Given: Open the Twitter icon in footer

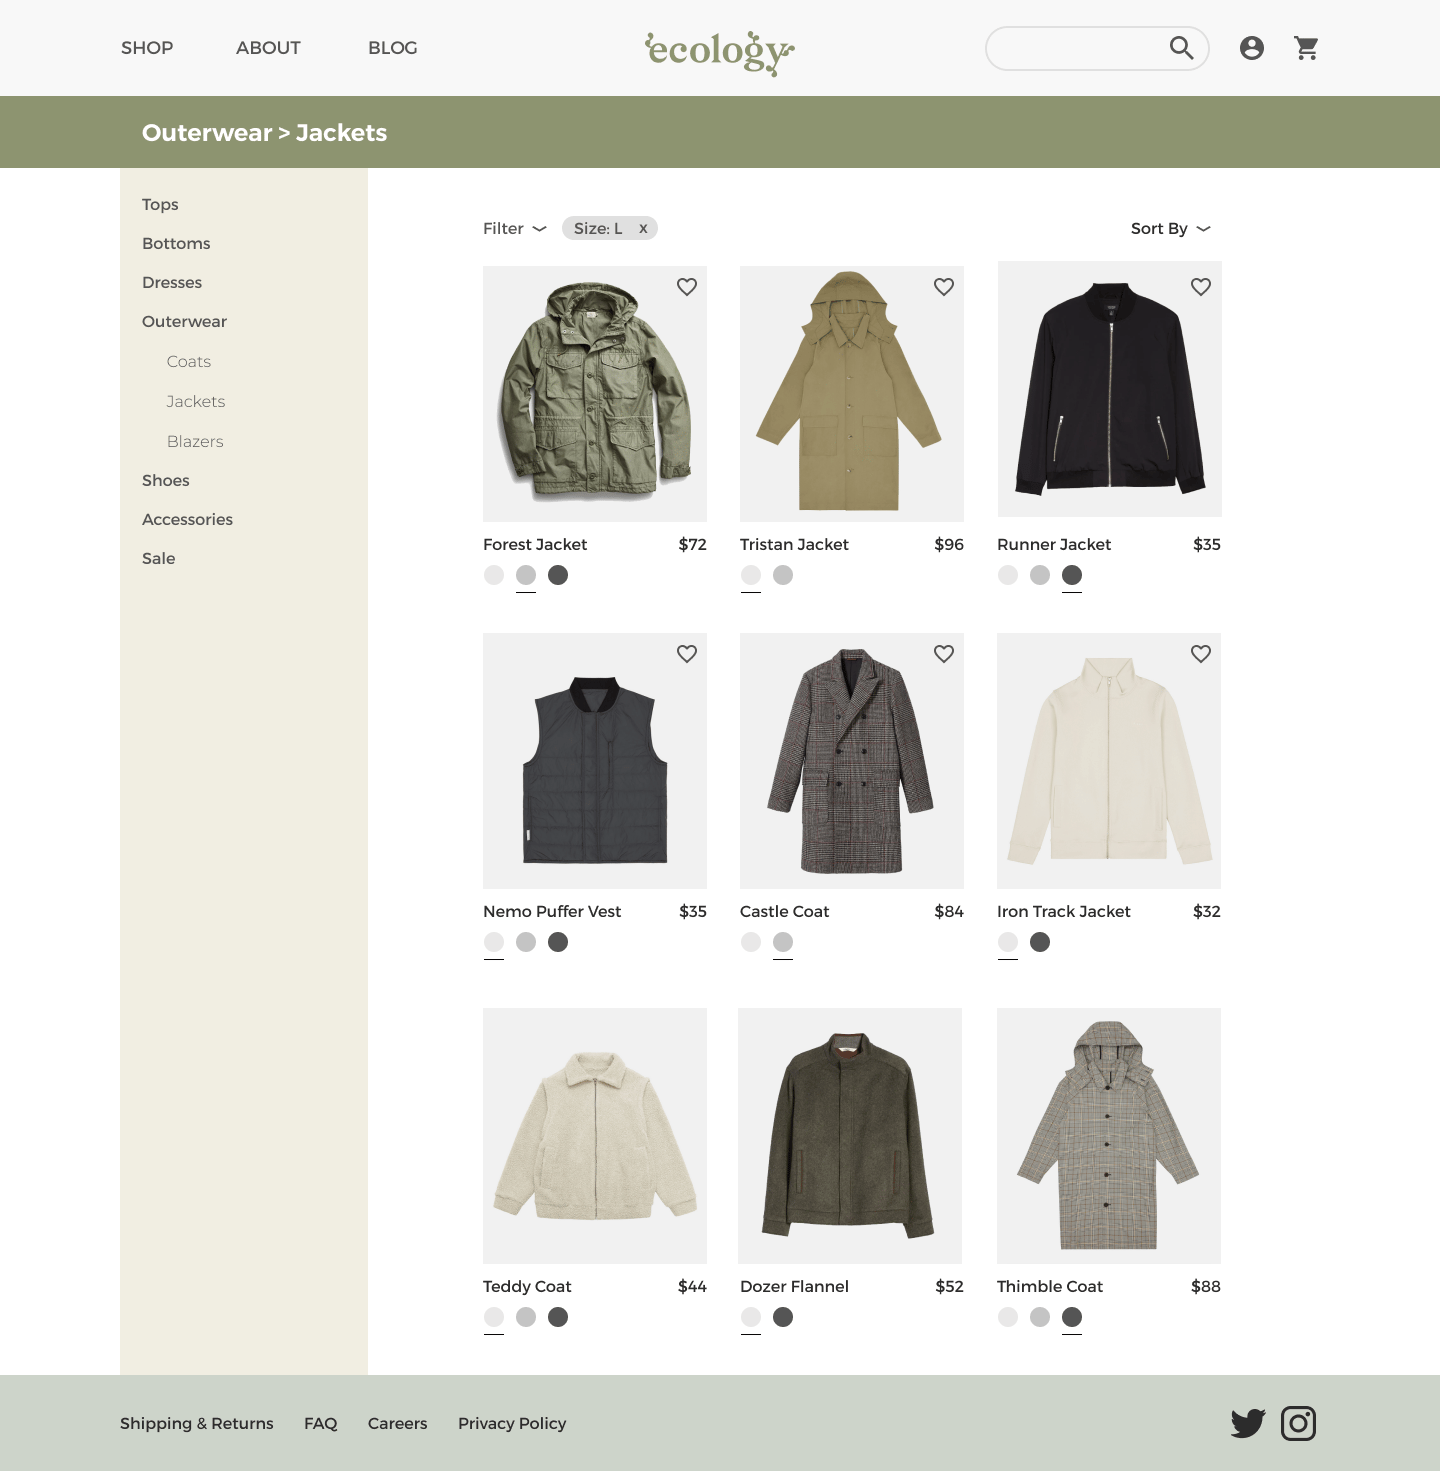Looking at the screenshot, I should pos(1248,1423).
